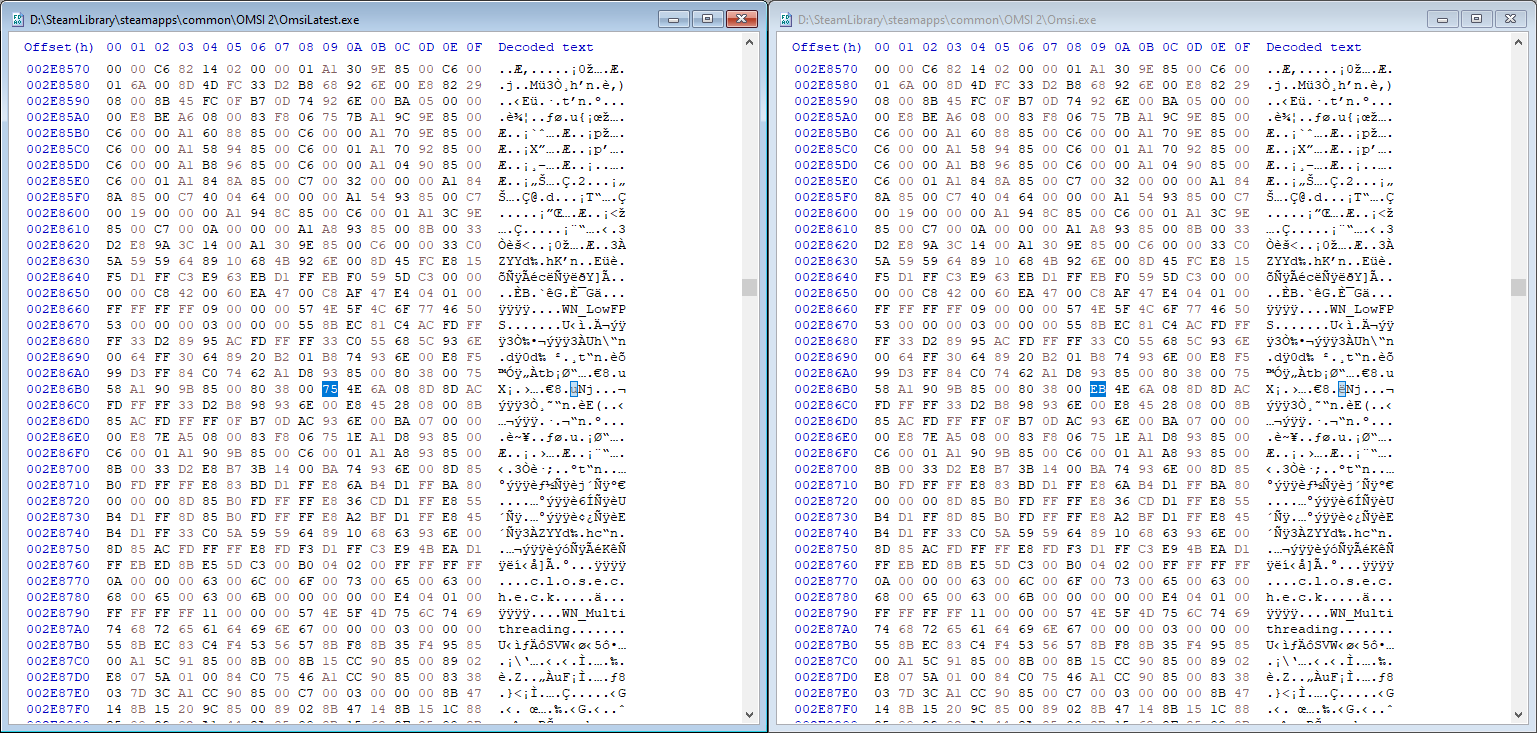Select highlighted byte 75 in OmsiLatest.exe
The height and width of the screenshot is (733, 1537).
329,389
